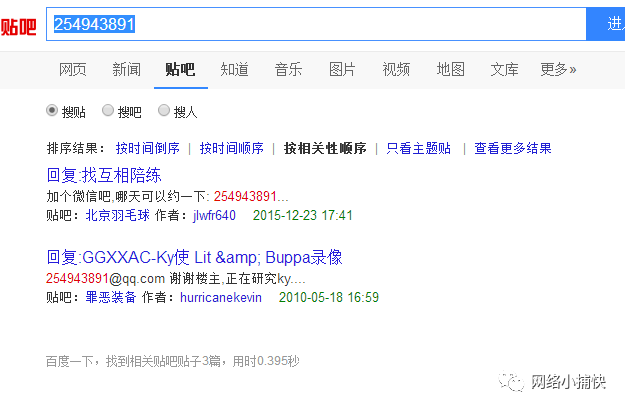The width and height of the screenshot is (625, 409).
Task: Open the 网页 tab
Action: (x=73, y=69)
